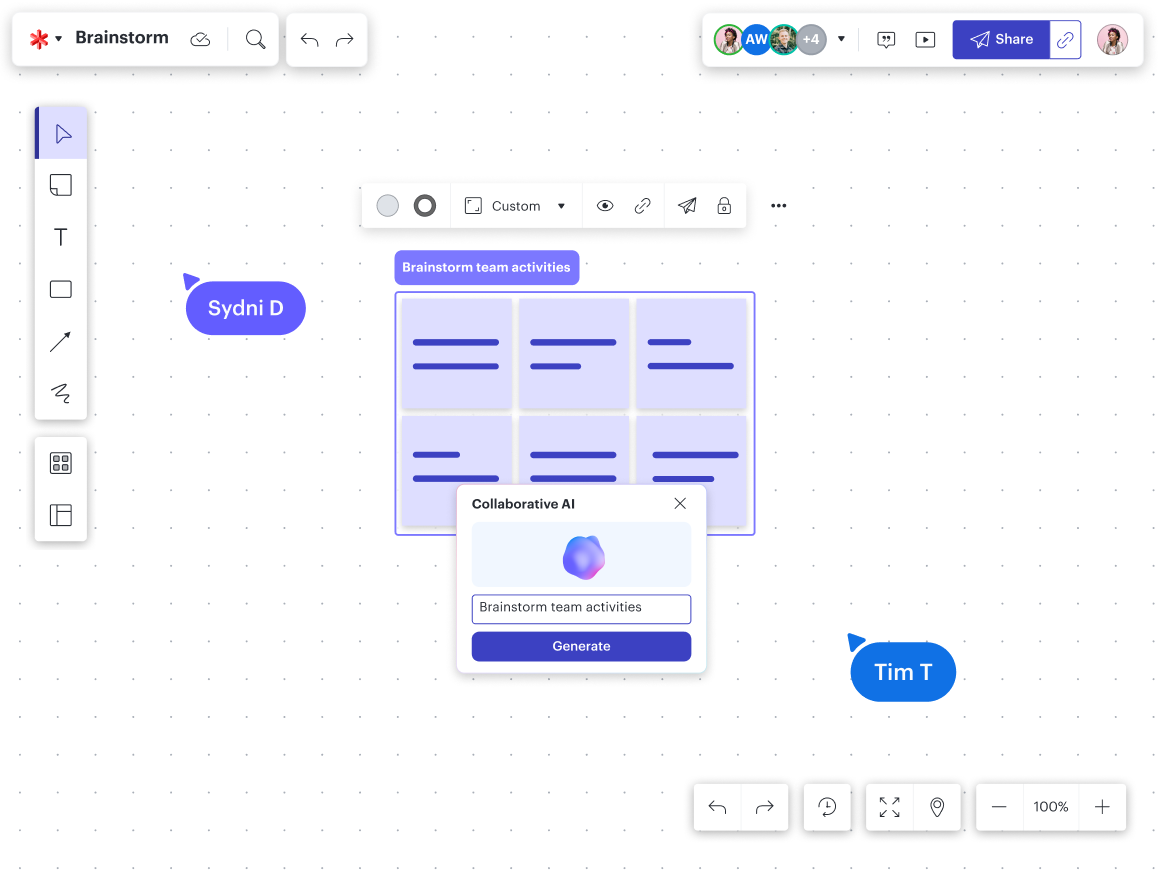The height and width of the screenshot is (870, 1160).
Task: Toggle fullscreen expand icon
Action: (889, 807)
